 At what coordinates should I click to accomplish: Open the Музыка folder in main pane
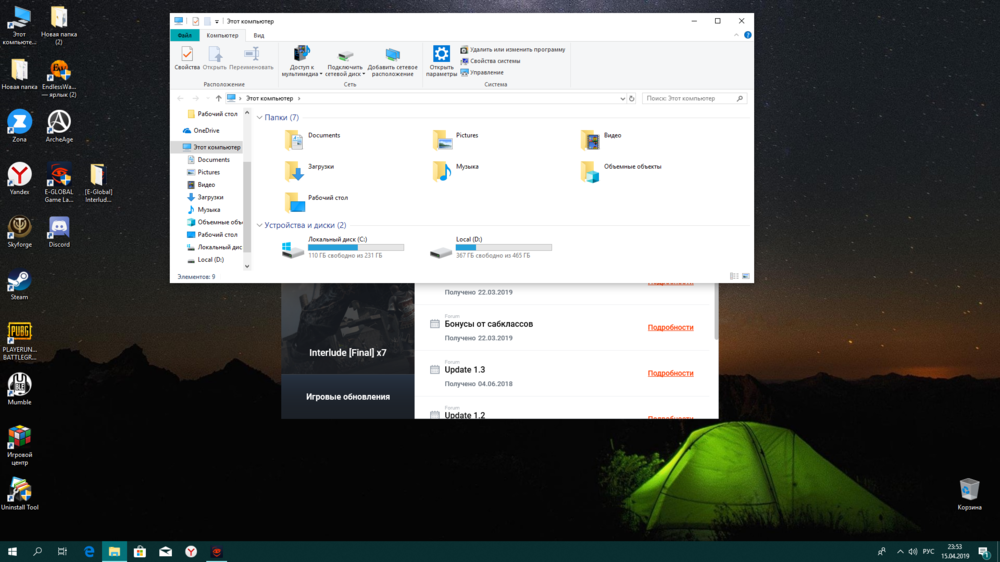coord(443,171)
